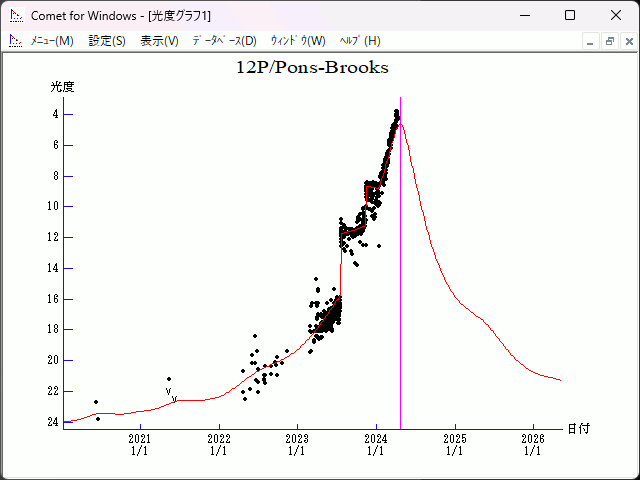Screen dimensions: 640x480
Task: Click the Comet app icon in title bar
Action: click(17, 16)
